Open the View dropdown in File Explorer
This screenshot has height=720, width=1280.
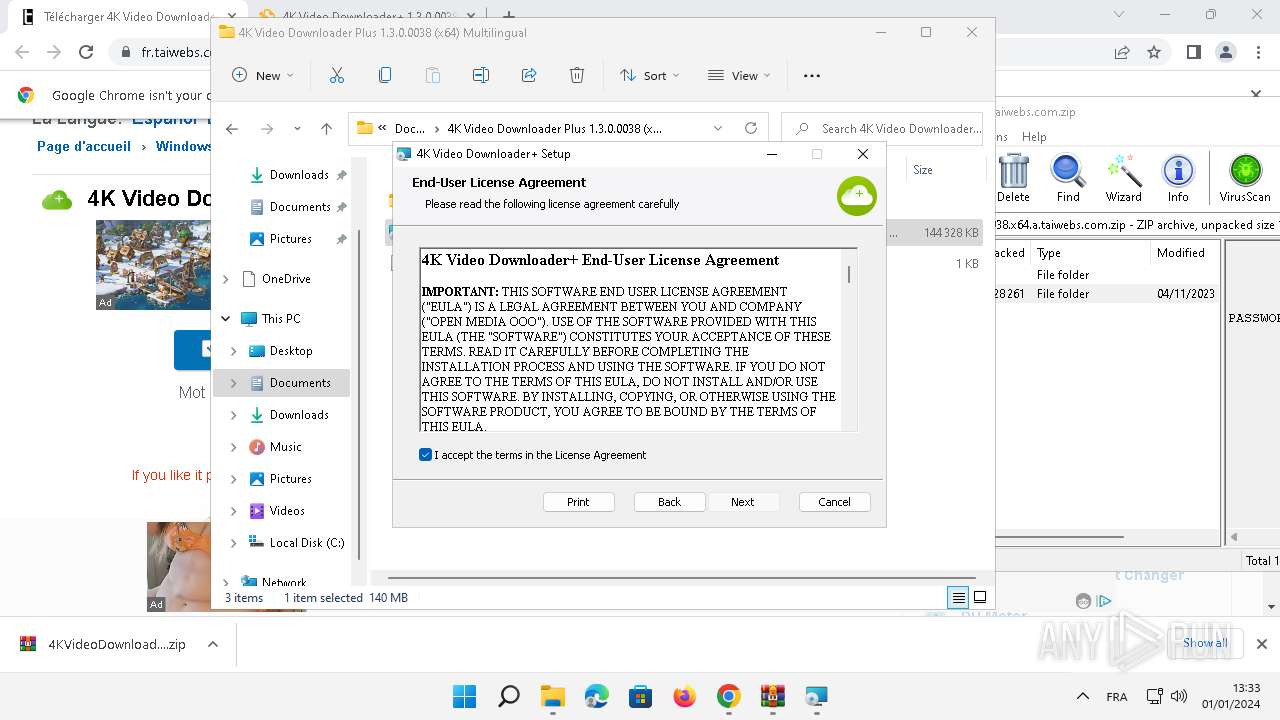tap(739, 75)
